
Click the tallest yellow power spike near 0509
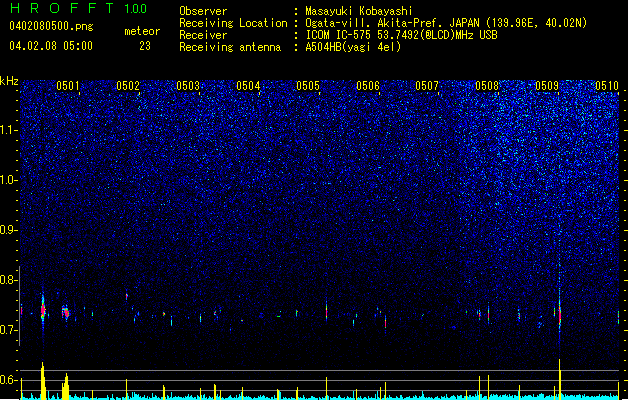(560, 379)
